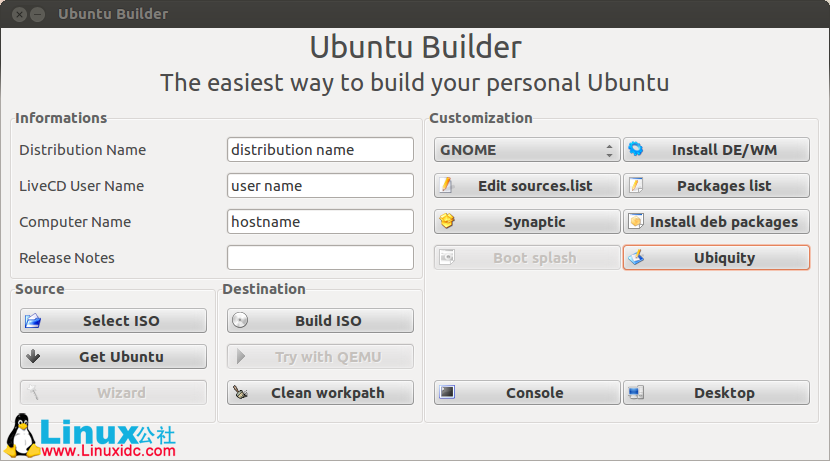Image resolution: width=830 pixels, height=461 pixels.
Task: Click Get Ubuntu button
Action: [x=113, y=357]
